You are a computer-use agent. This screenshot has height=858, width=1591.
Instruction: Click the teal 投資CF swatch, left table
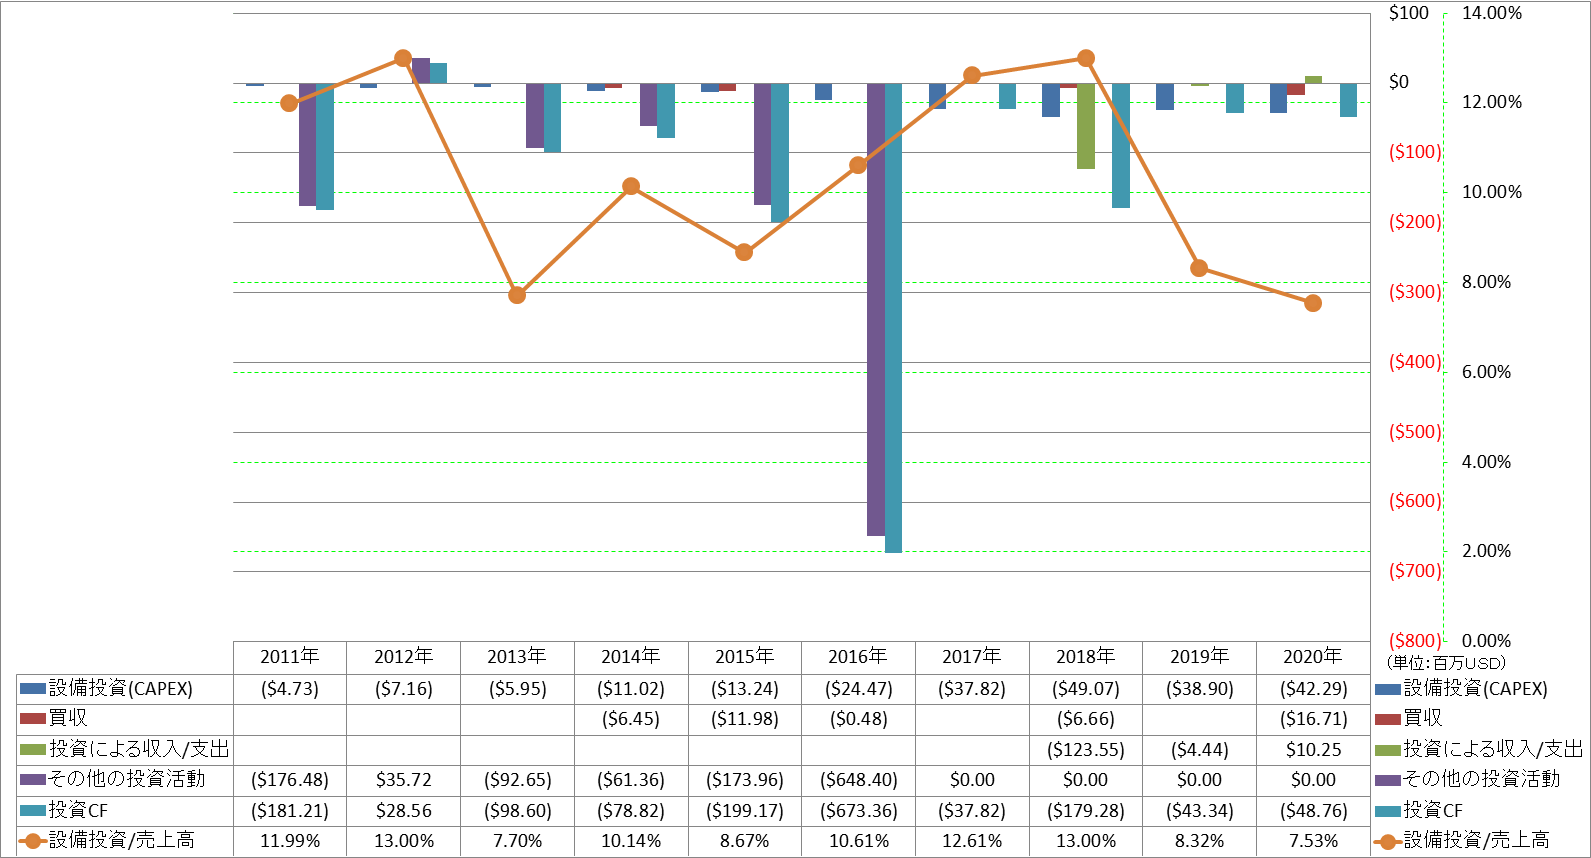pyautogui.click(x=33, y=811)
